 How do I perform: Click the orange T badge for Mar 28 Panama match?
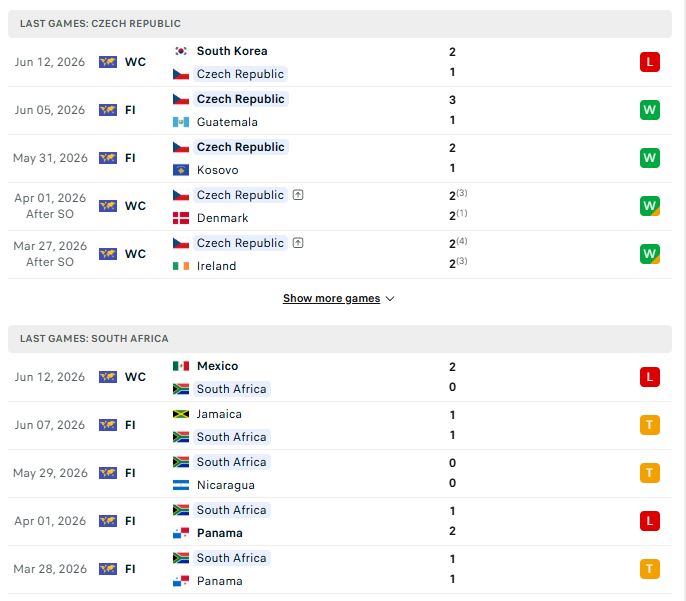pyautogui.click(x=649, y=569)
